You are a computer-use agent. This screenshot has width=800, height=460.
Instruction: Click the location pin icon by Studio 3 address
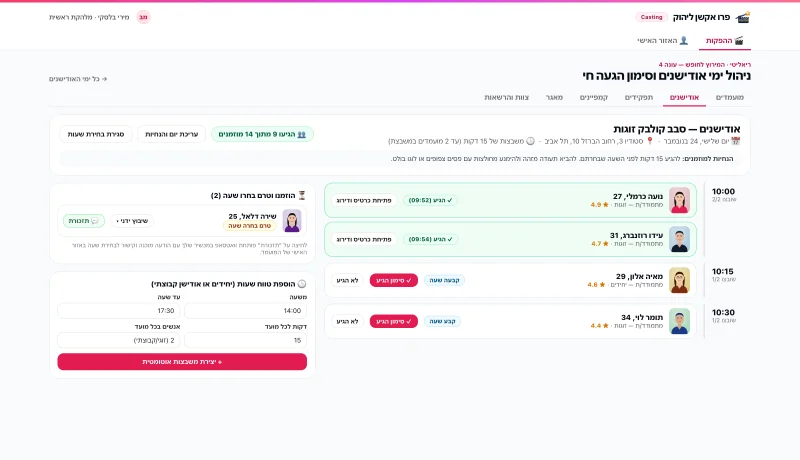[649, 141]
